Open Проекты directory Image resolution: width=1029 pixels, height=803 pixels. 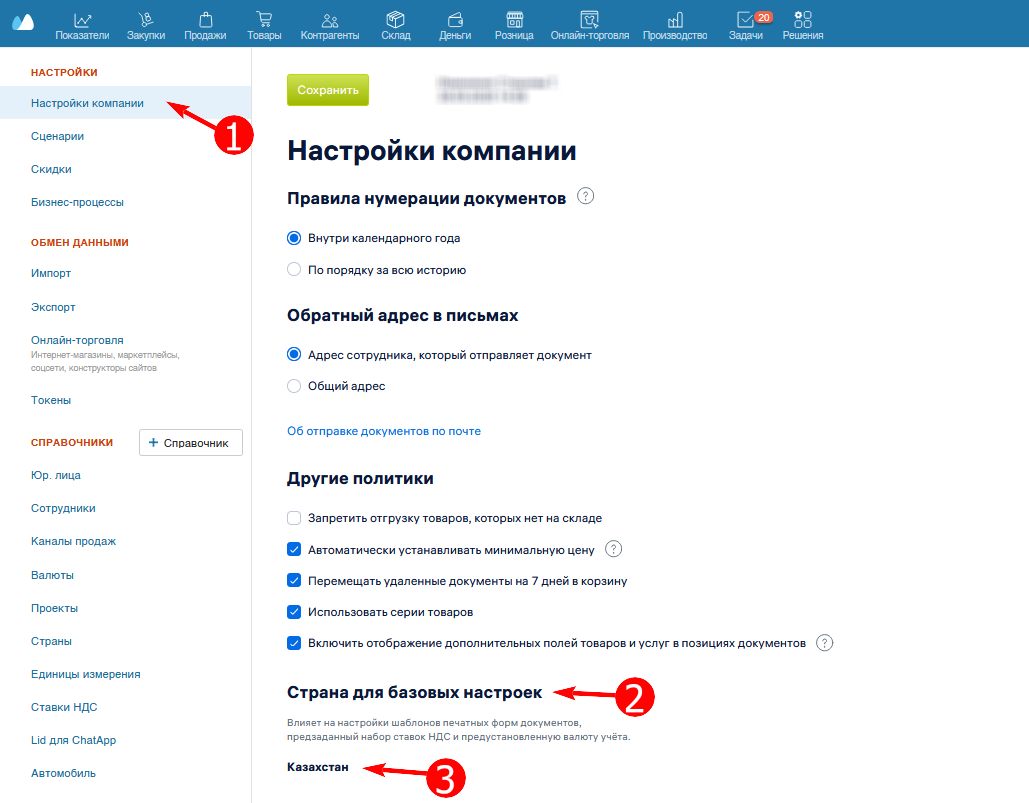[54, 608]
